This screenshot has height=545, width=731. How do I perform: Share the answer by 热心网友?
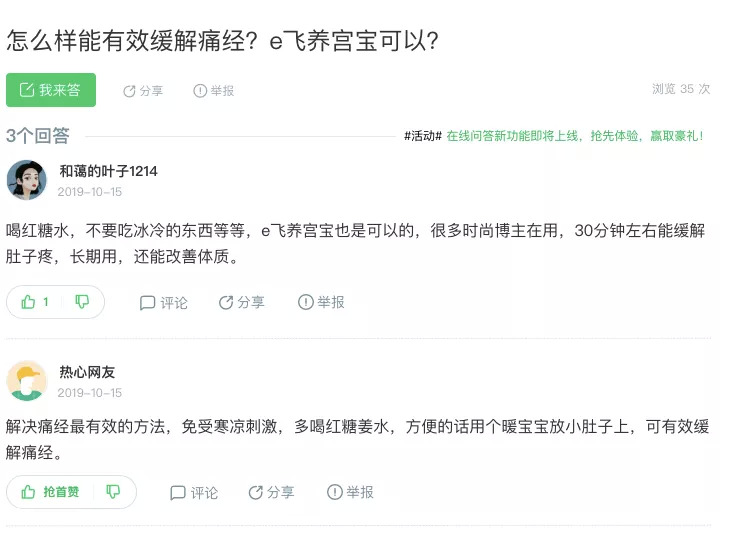coord(271,492)
